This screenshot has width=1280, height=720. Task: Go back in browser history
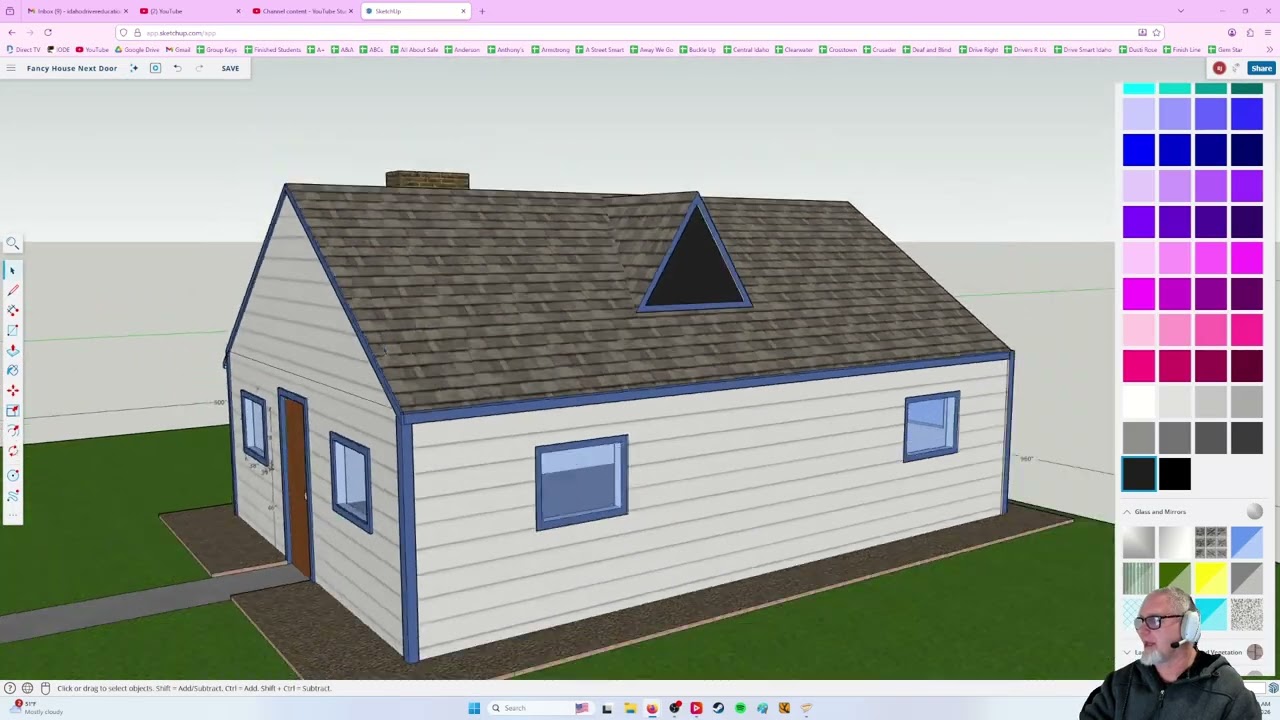tap(11, 32)
